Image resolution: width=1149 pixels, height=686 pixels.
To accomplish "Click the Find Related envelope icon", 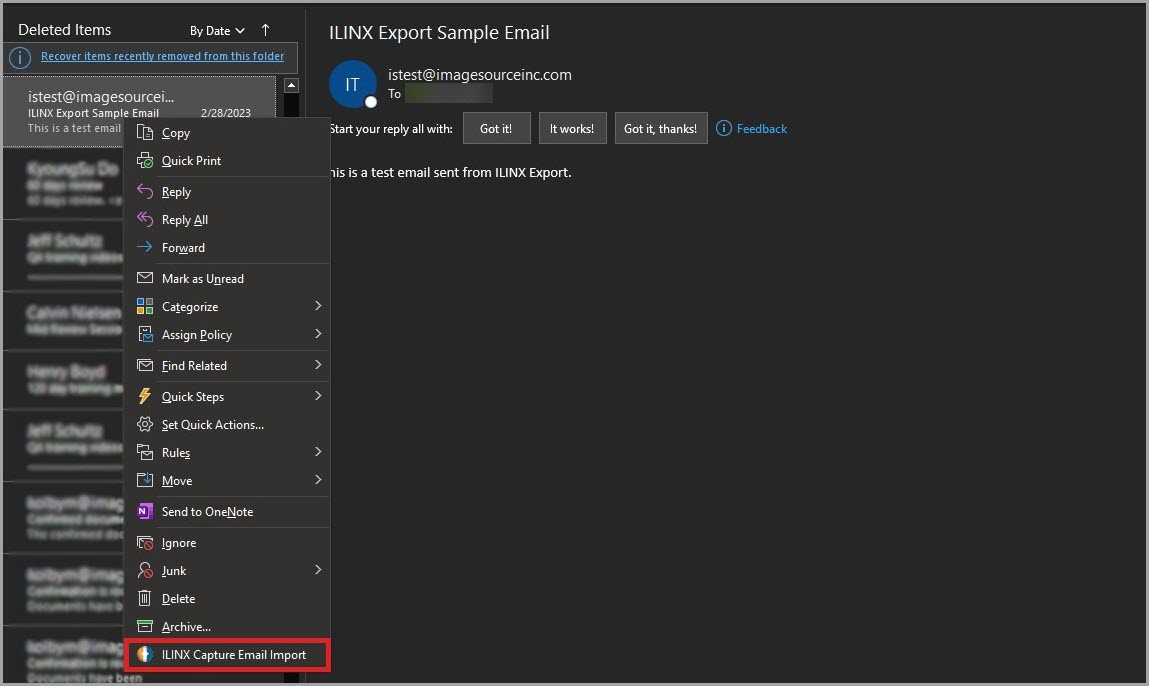I will click(145, 365).
